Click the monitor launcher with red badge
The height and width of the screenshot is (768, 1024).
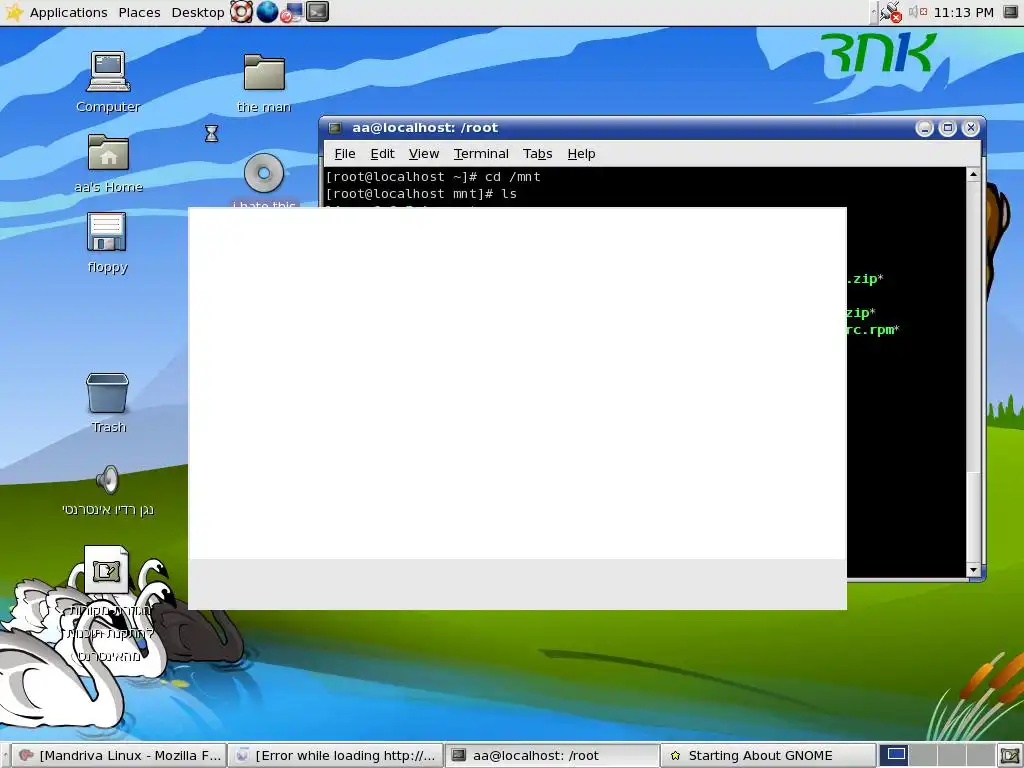pyautogui.click(x=292, y=12)
